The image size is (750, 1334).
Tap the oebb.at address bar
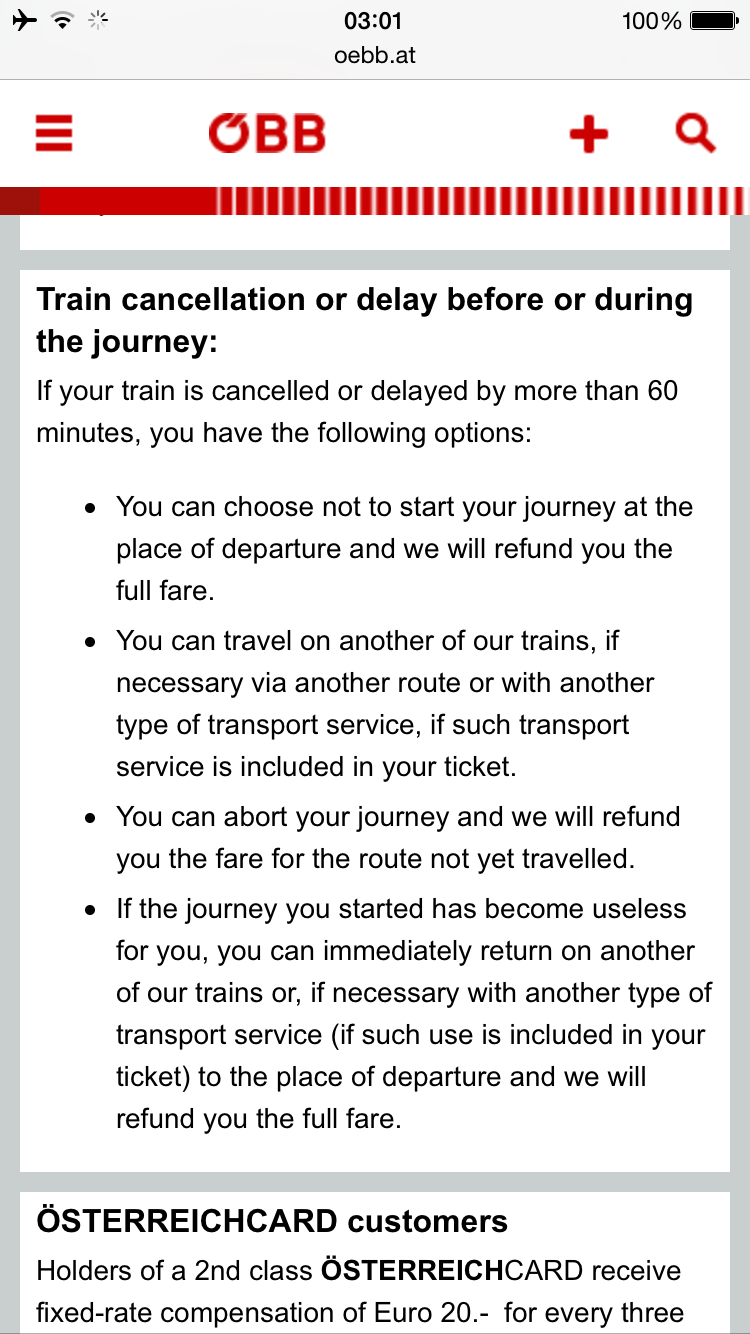pos(374,55)
